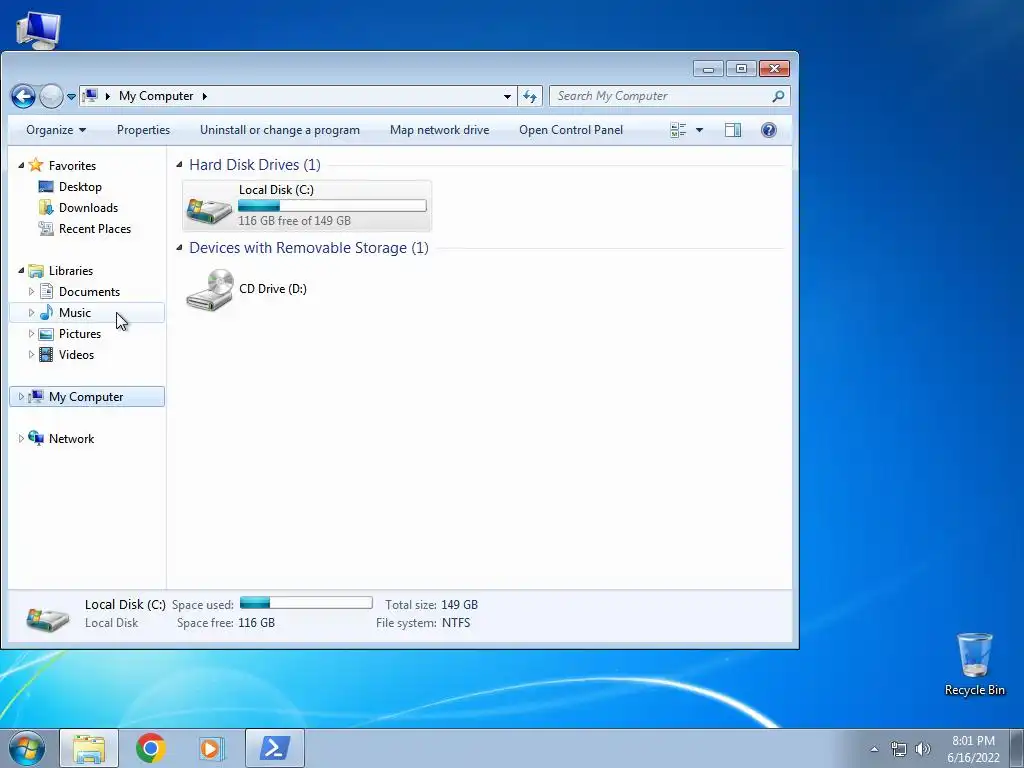This screenshot has width=1024, height=768.
Task: Toggle the preview pane button
Action: 733,130
